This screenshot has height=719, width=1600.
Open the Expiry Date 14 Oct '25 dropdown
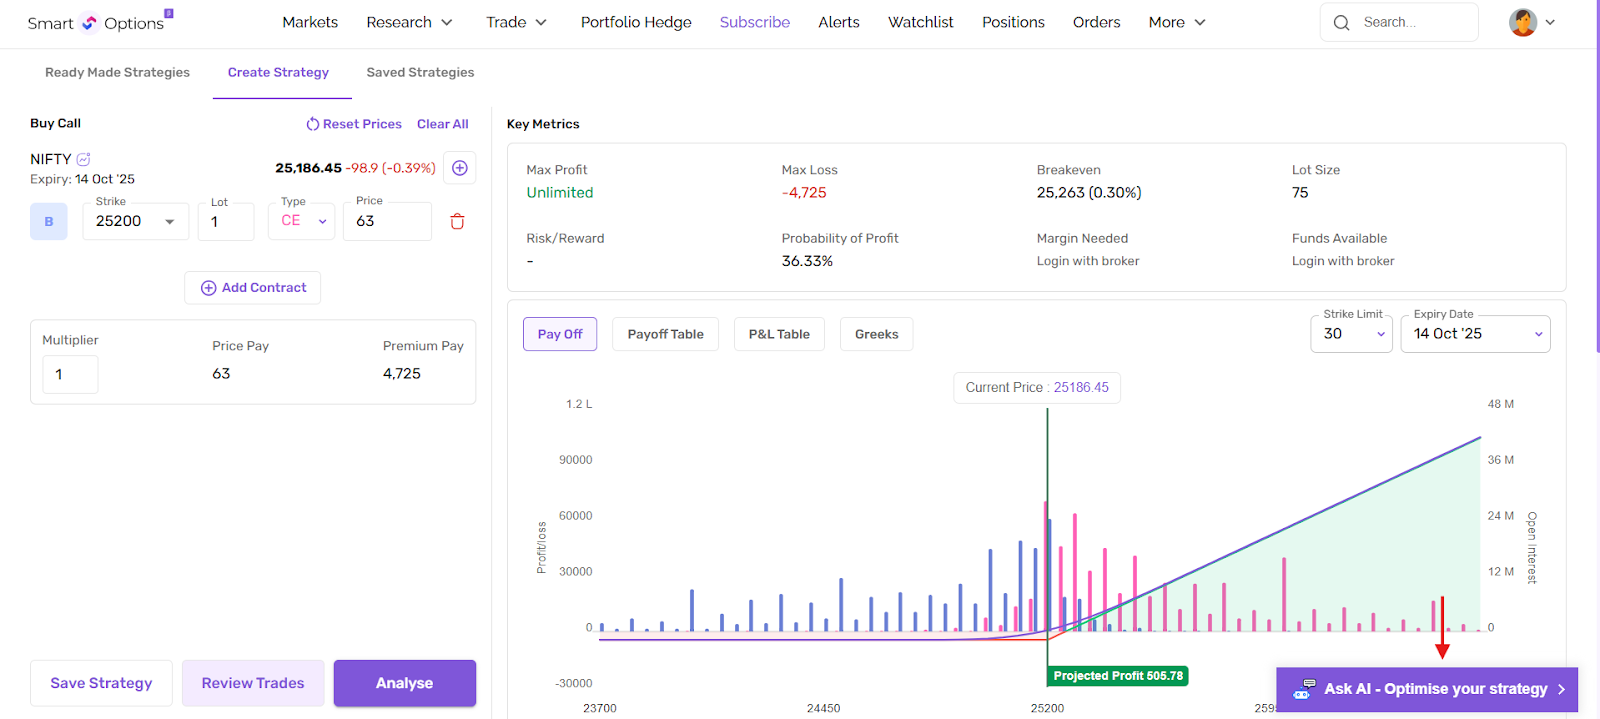(x=1475, y=334)
